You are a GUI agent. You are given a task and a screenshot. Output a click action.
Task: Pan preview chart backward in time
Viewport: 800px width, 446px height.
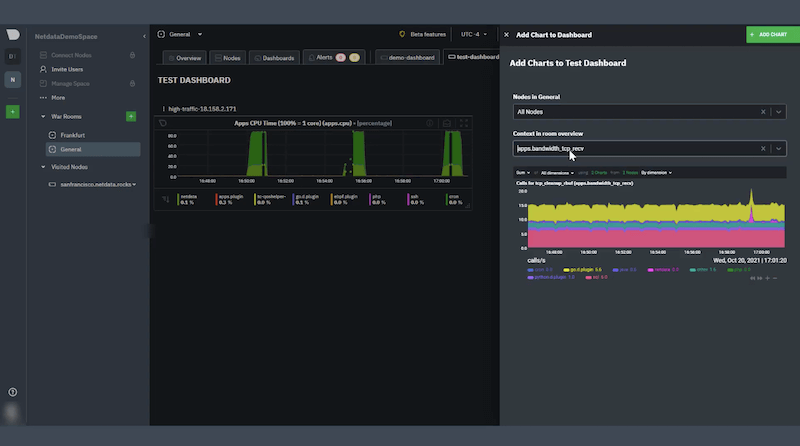752,278
